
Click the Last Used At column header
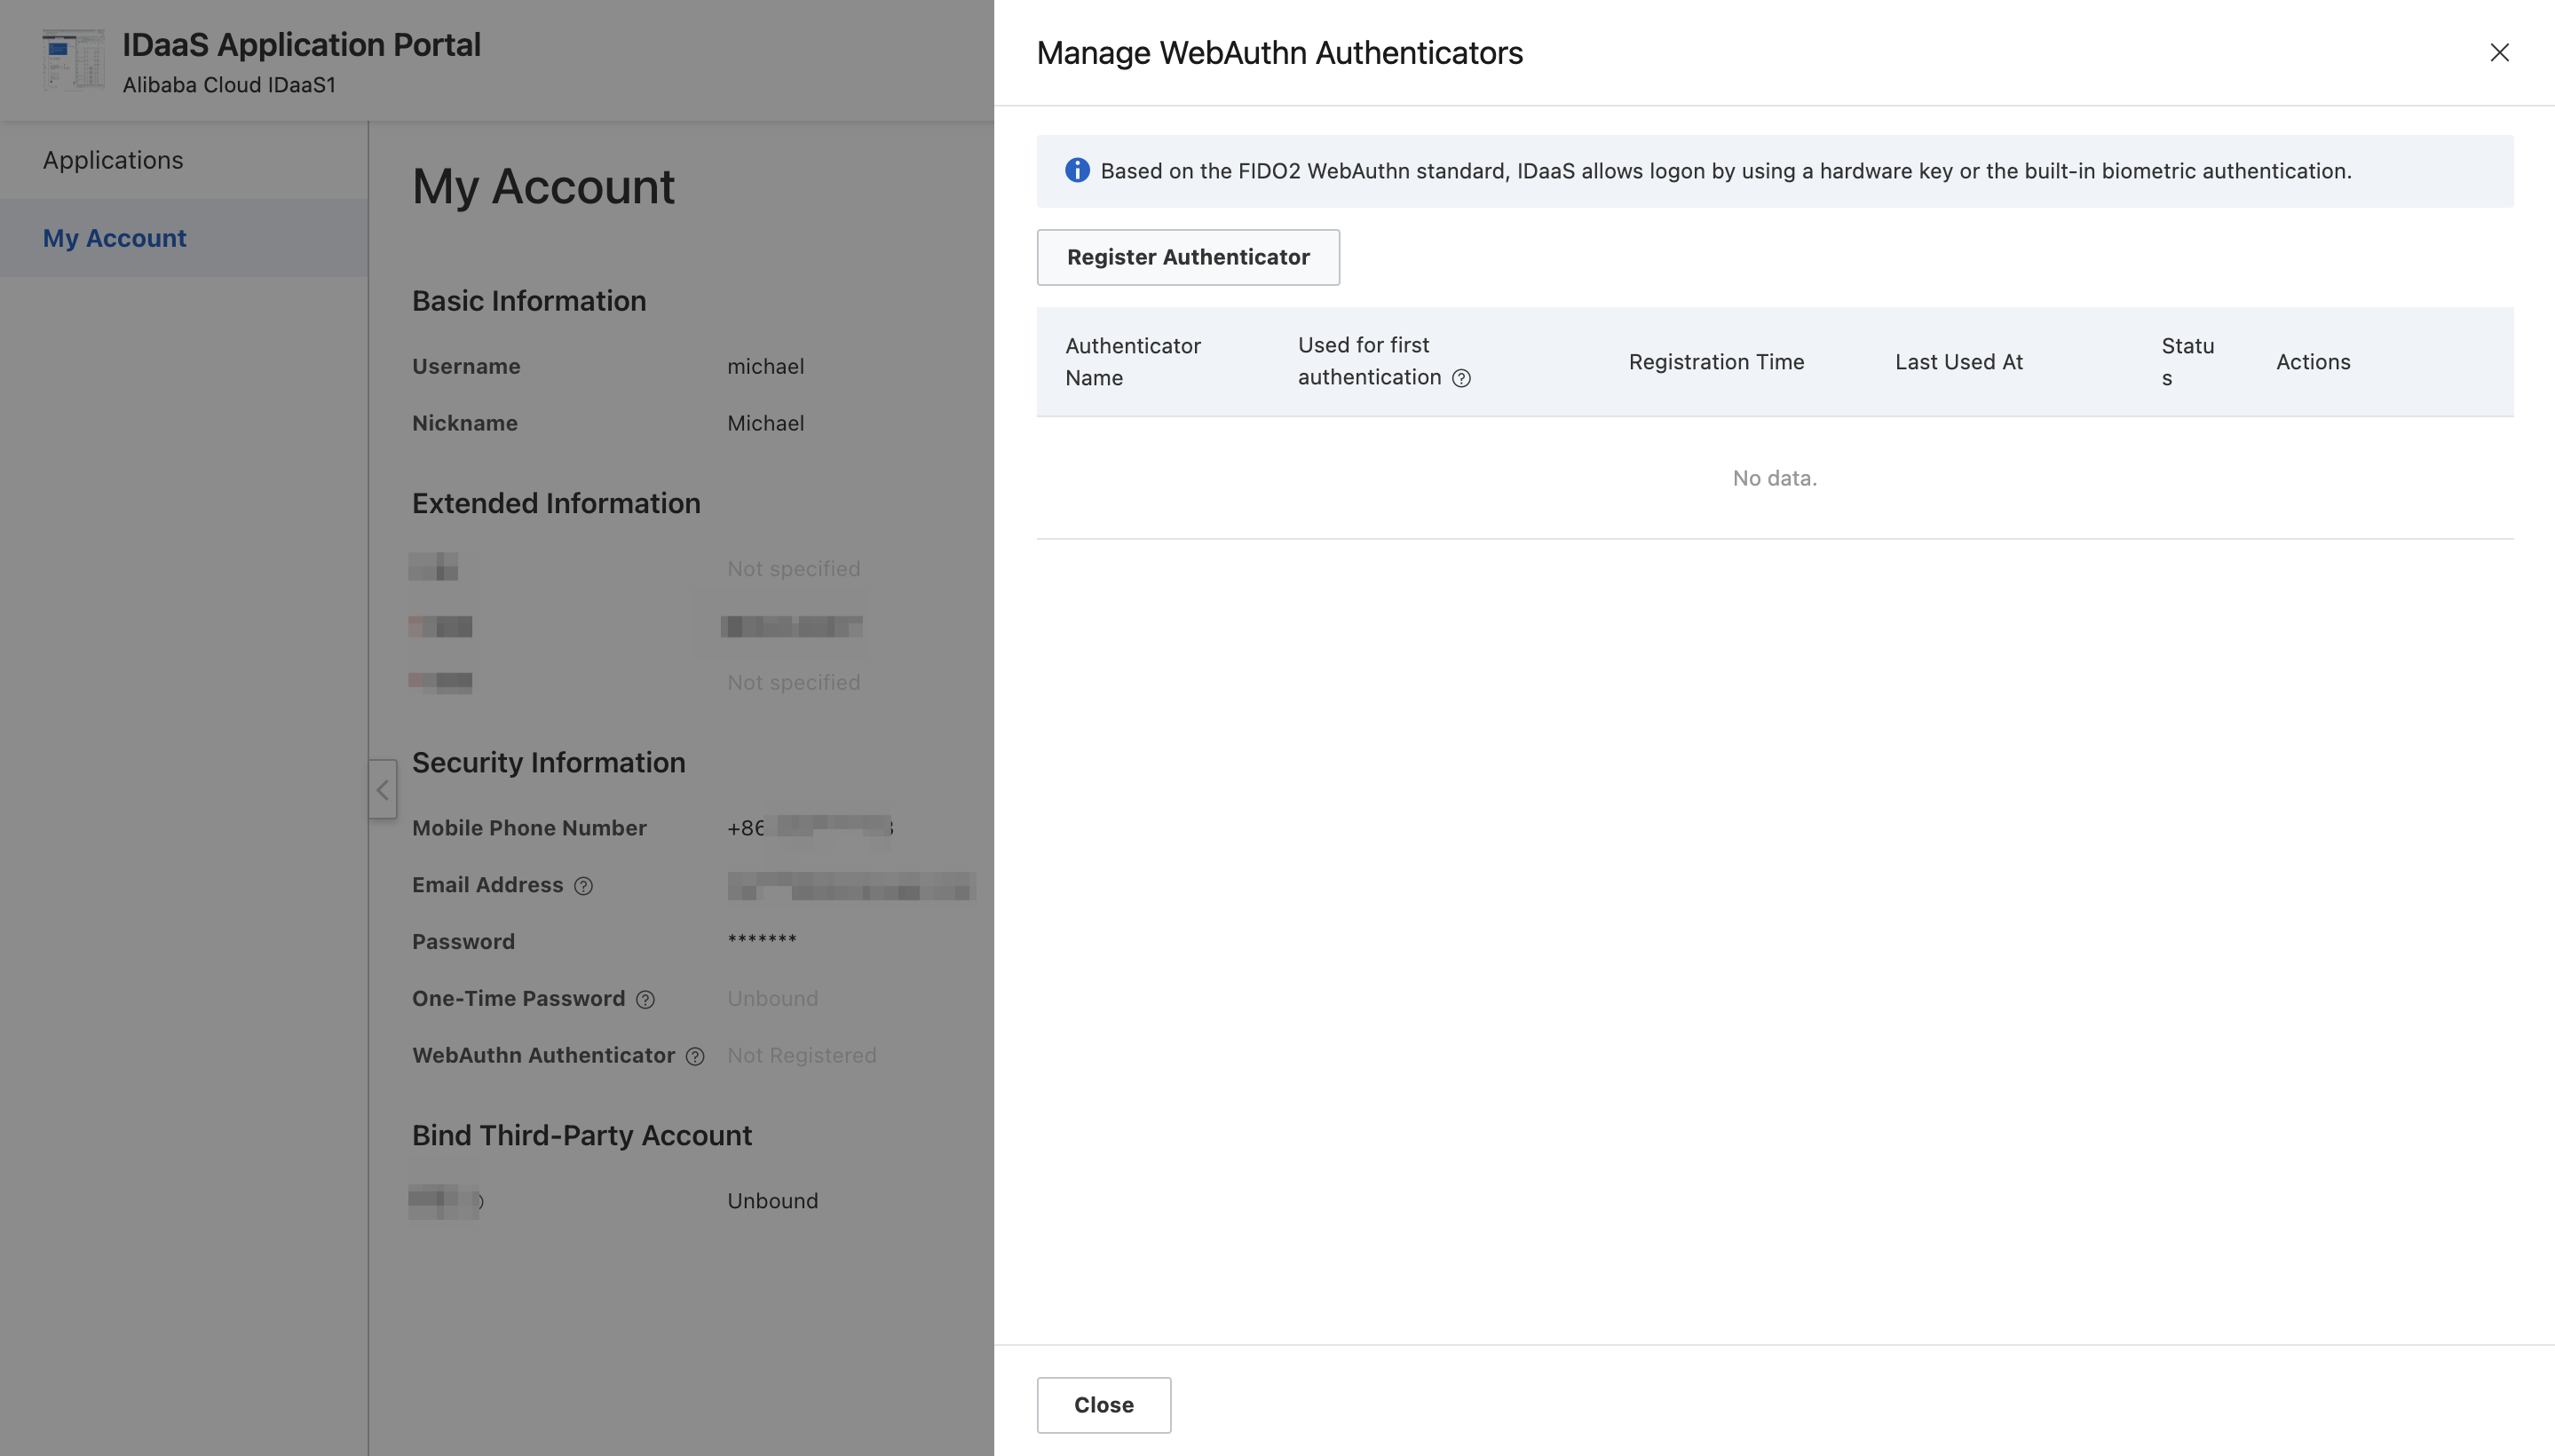[1958, 361]
